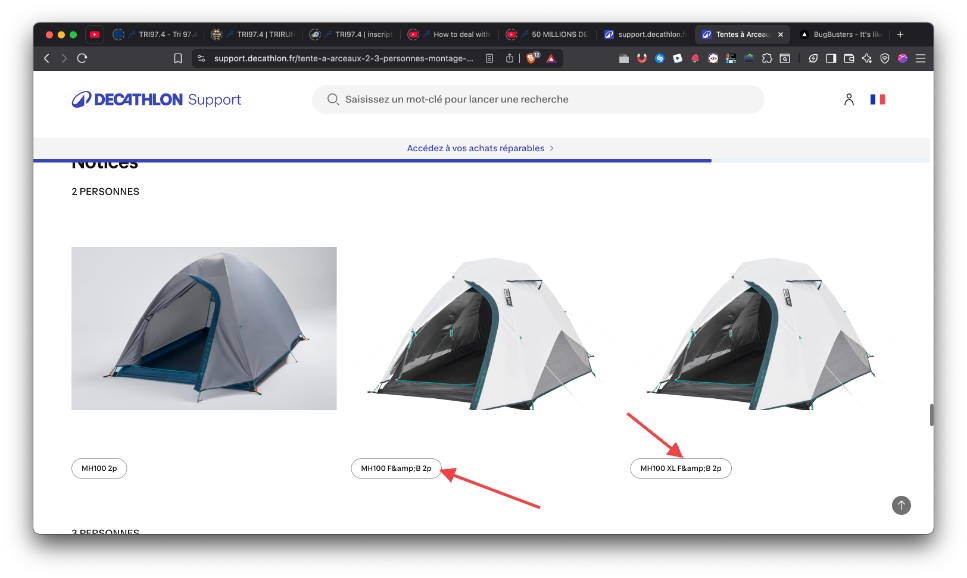The image size is (967, 578).
Task: Click the Decathlon Support logo
Action: pos(156,99)
